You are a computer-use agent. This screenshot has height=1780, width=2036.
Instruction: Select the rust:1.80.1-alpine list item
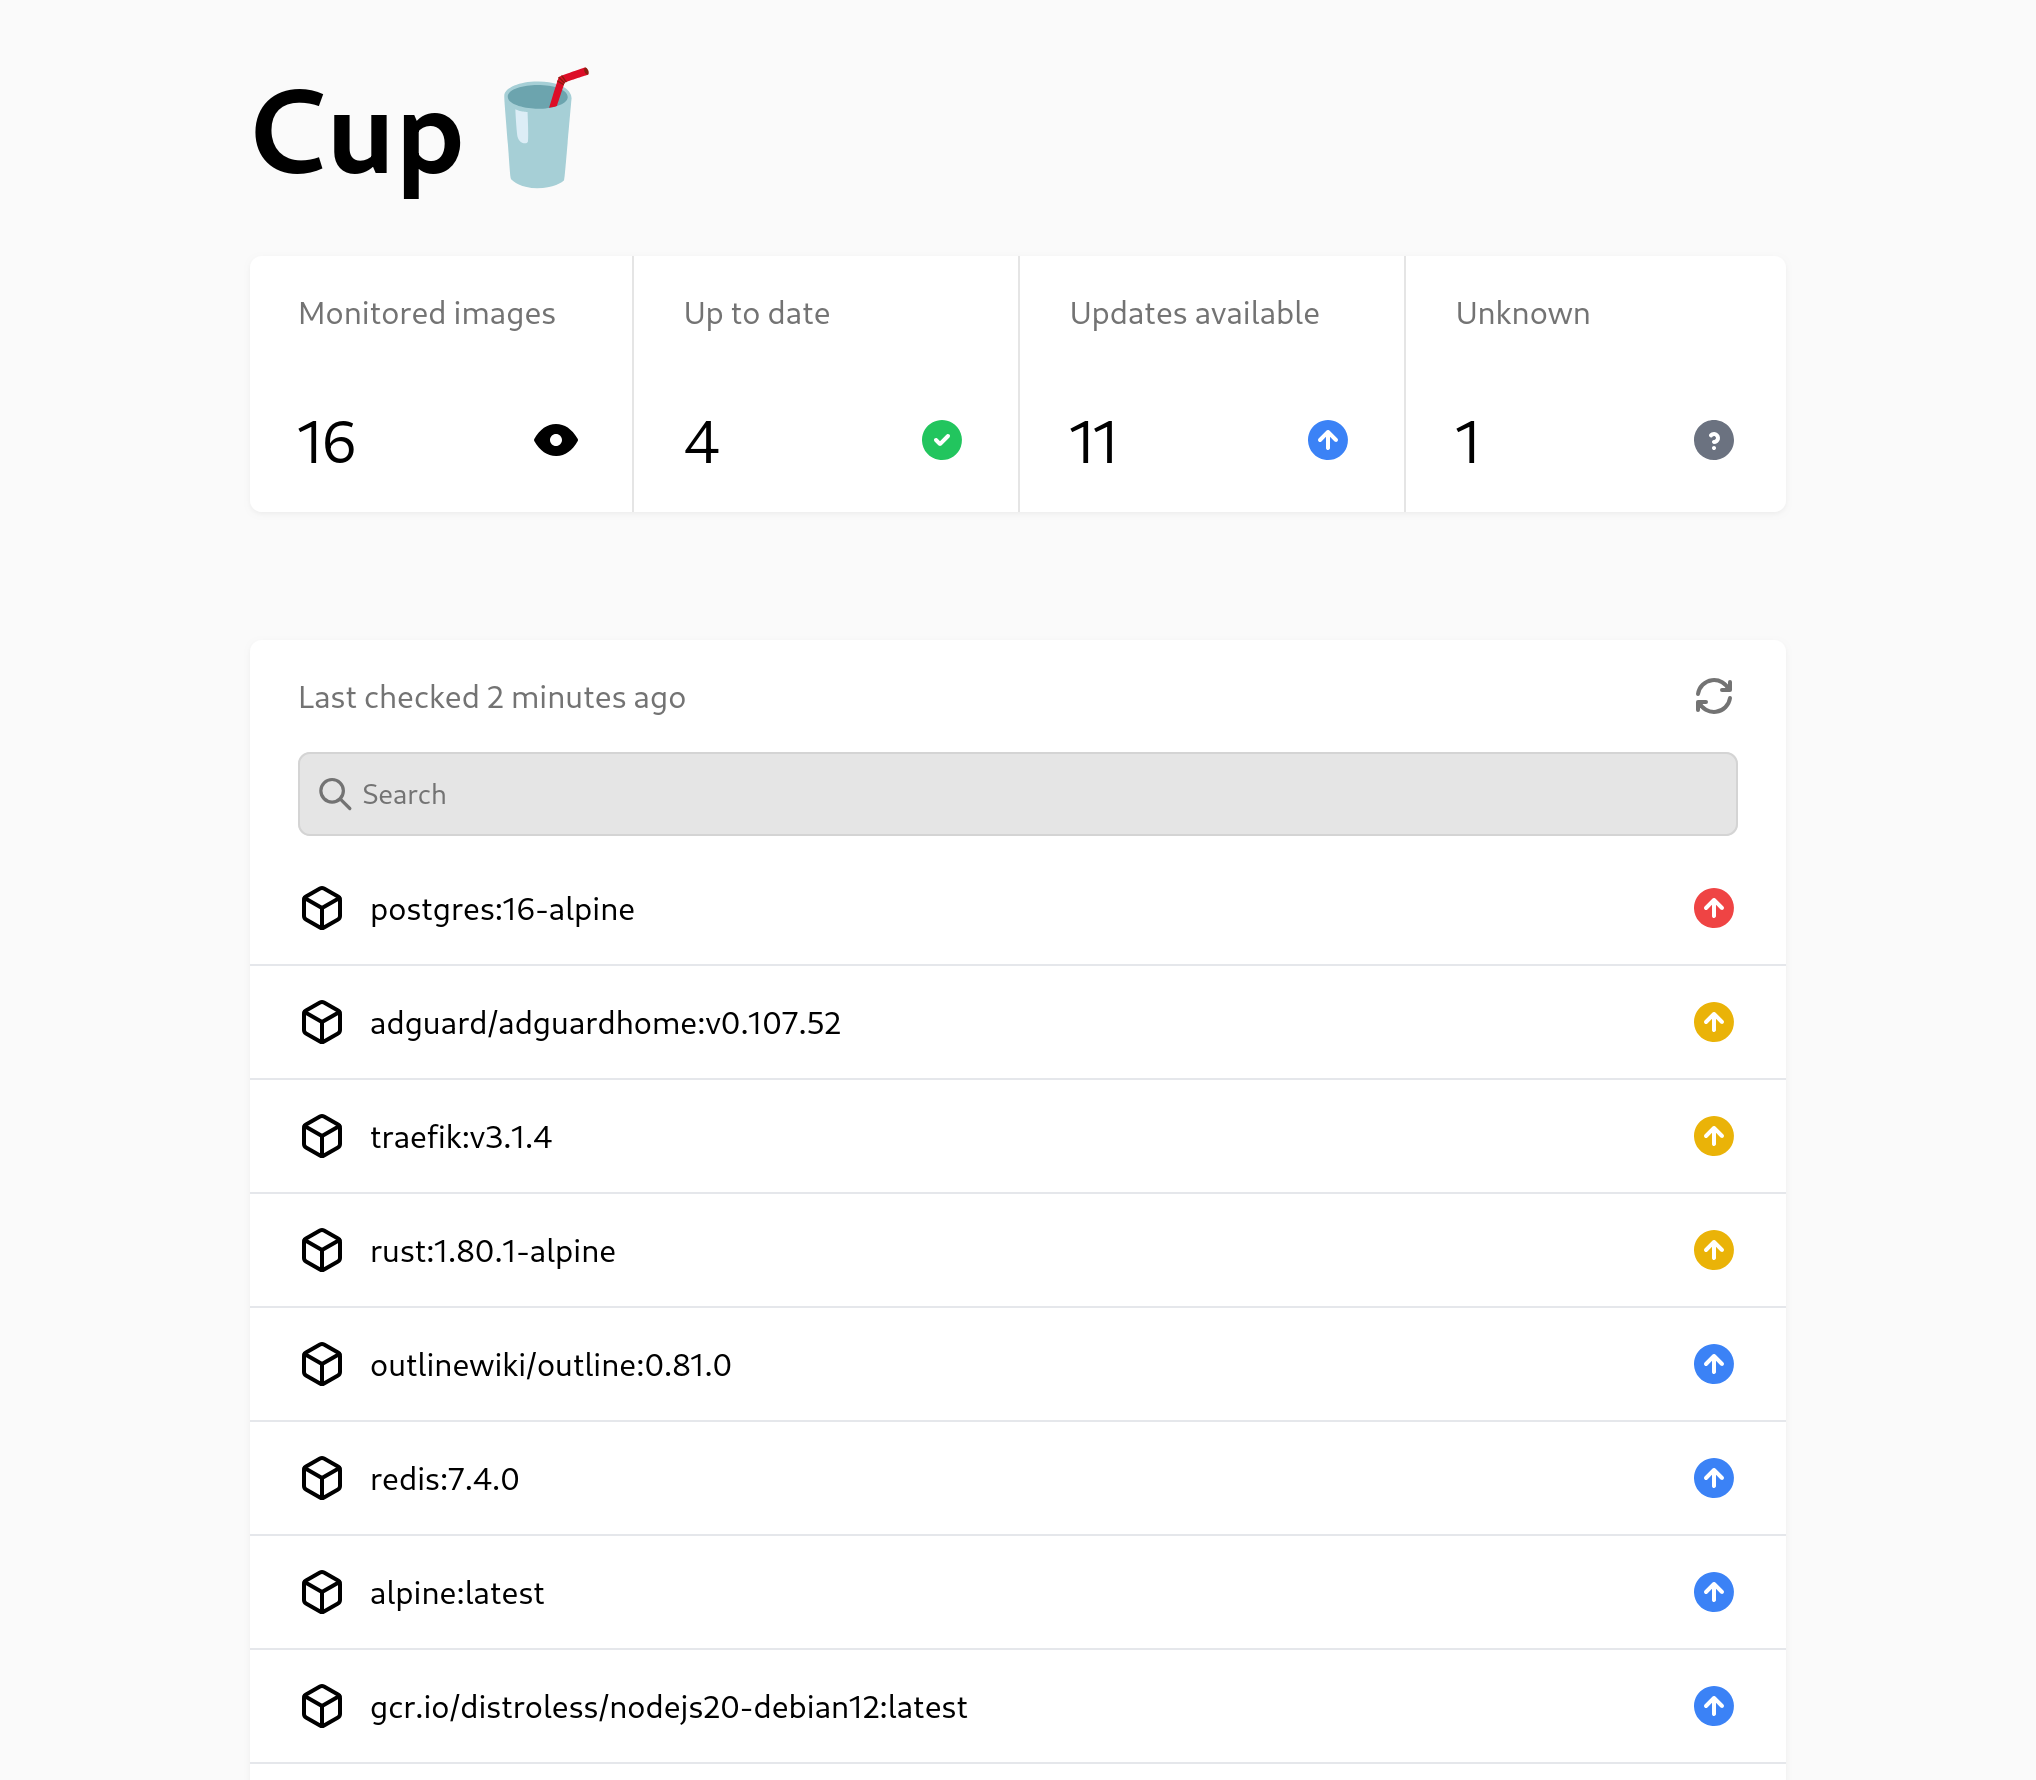492,1251
